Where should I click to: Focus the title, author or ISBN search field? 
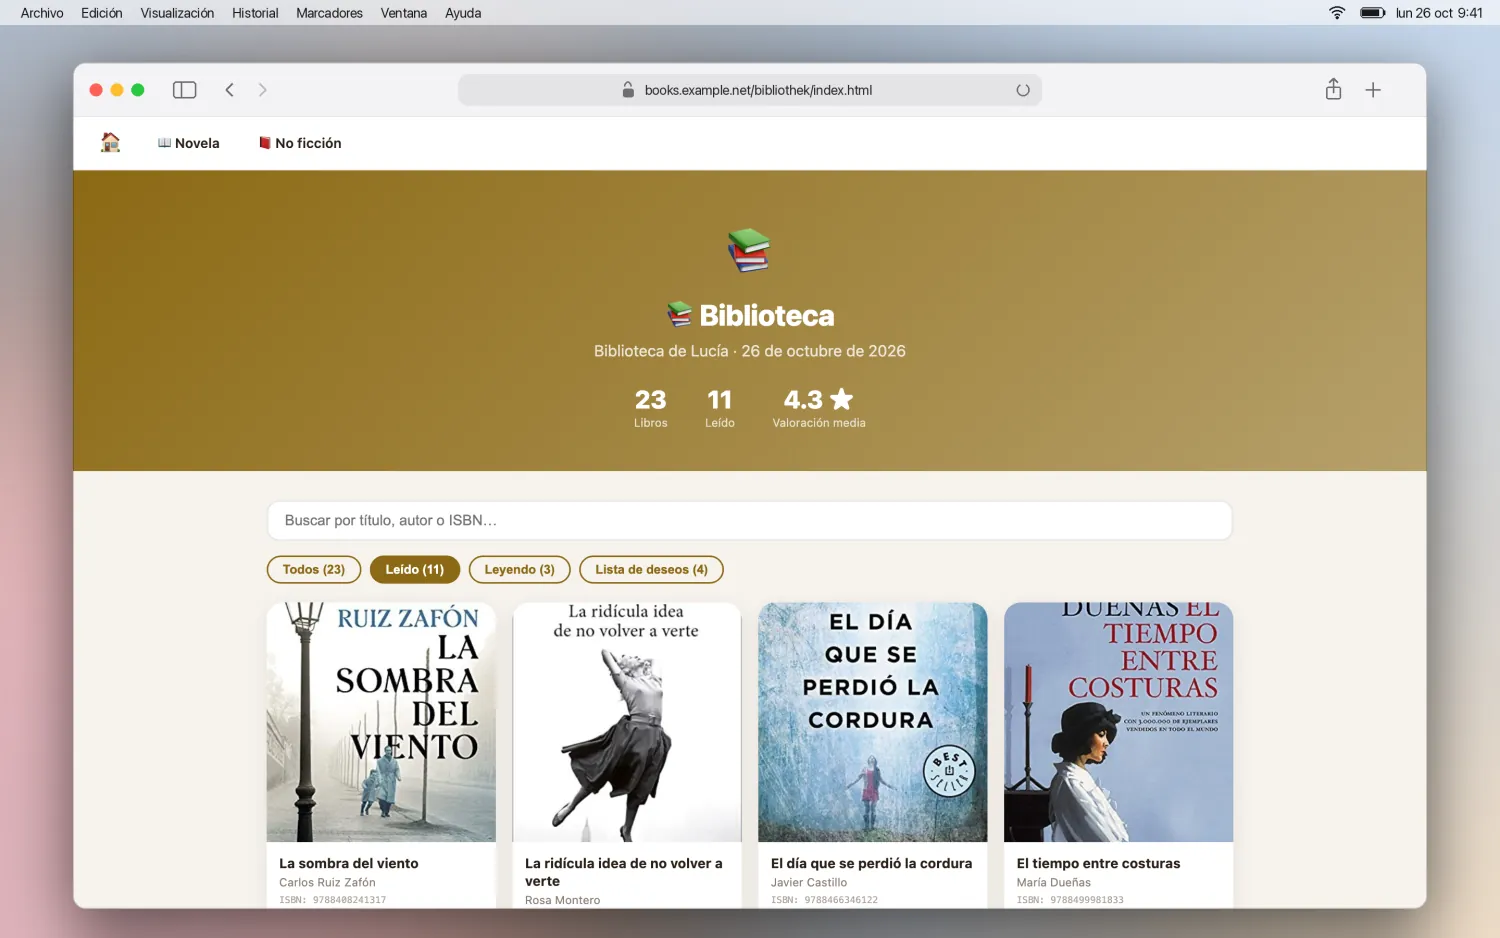point(749,521)
